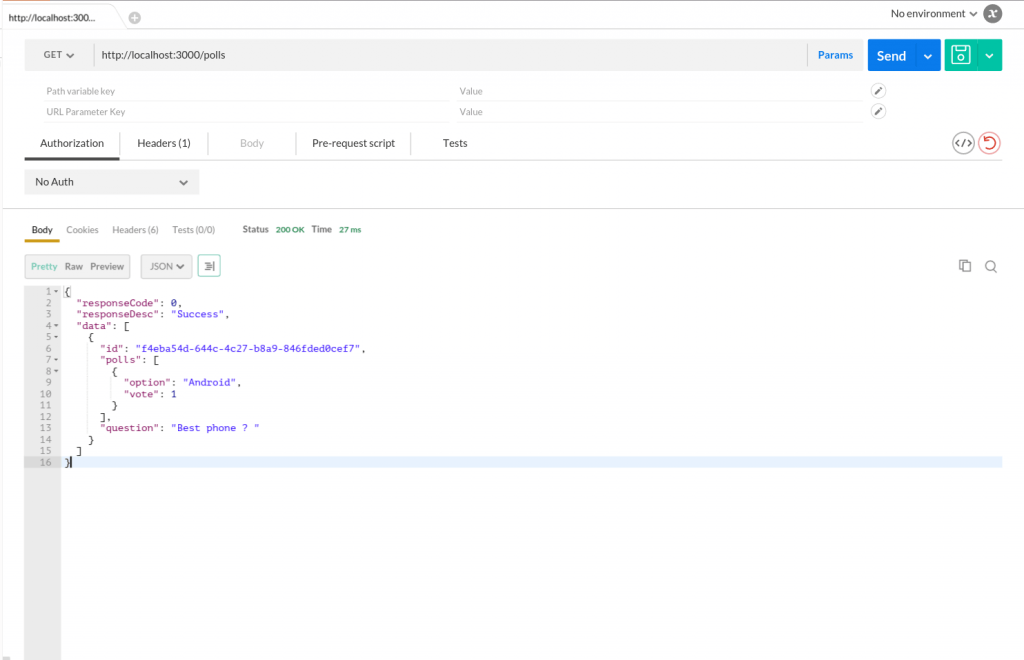Copy the response body with copy icon
The height and width of the screenshot is (660, 1024).
click(x=964, y=266)
